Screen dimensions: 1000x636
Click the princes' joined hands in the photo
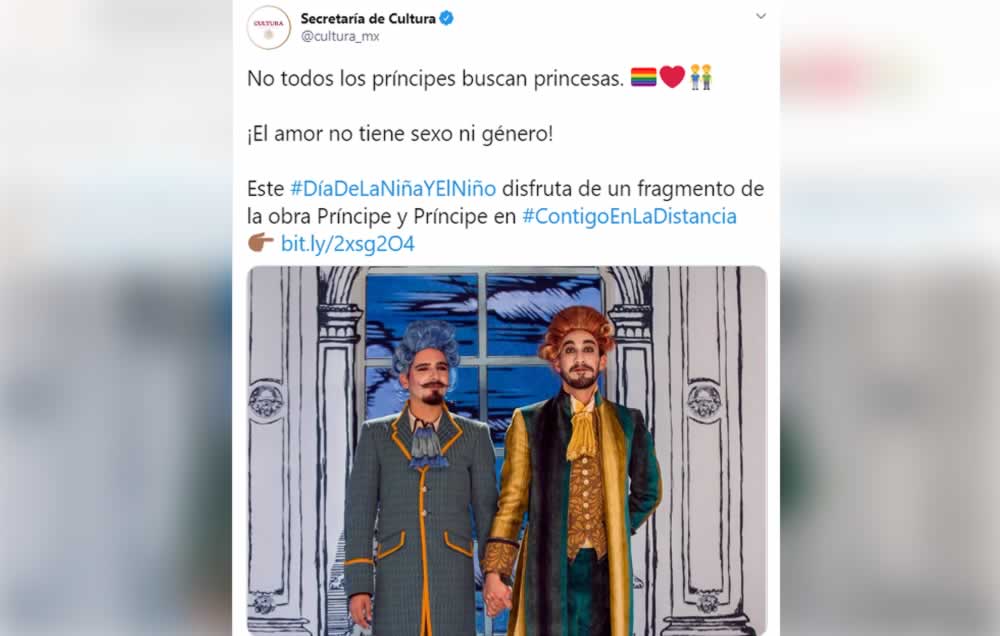pyautogui.click(x=497, y=595)
